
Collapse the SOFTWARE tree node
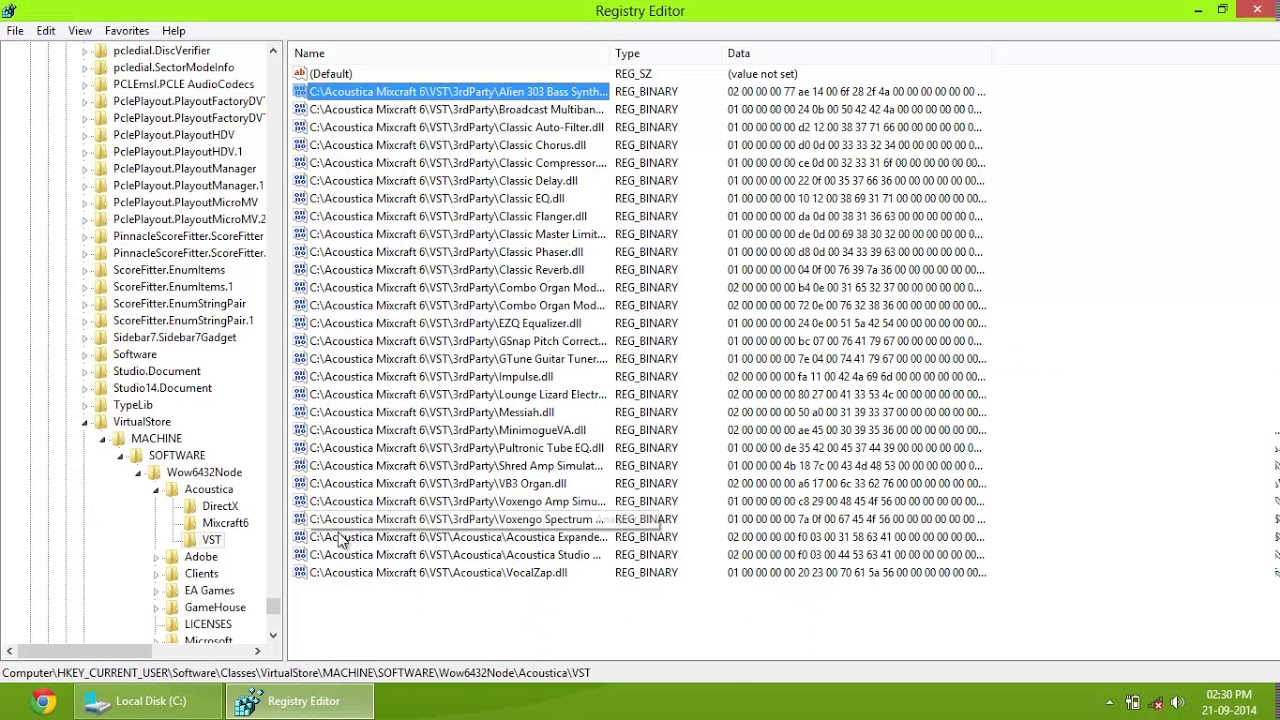coord(120,456)
